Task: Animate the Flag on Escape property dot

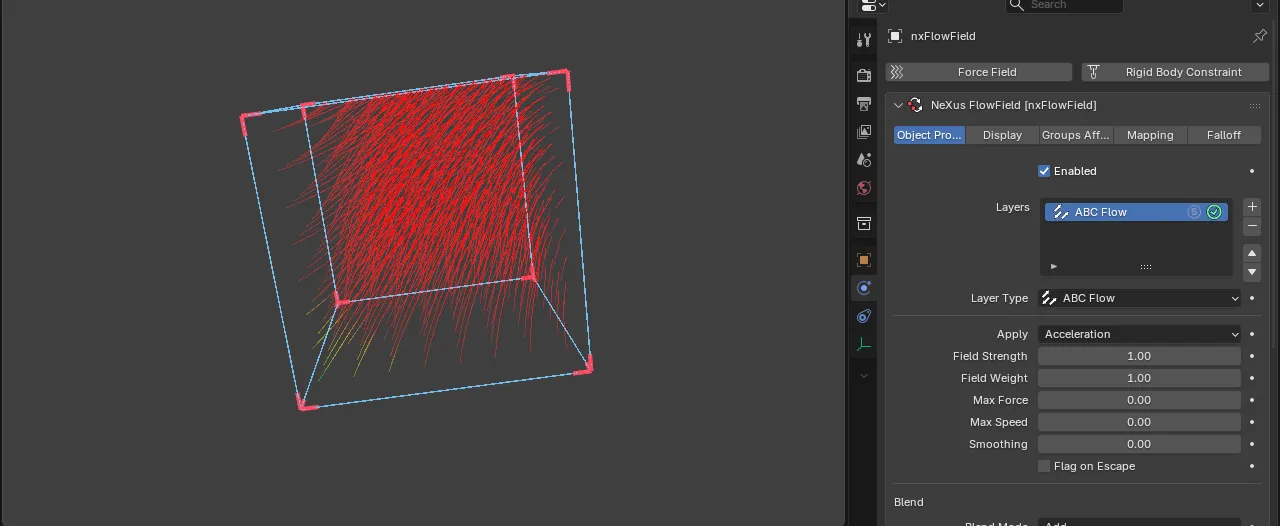Action: [1252, 466]
